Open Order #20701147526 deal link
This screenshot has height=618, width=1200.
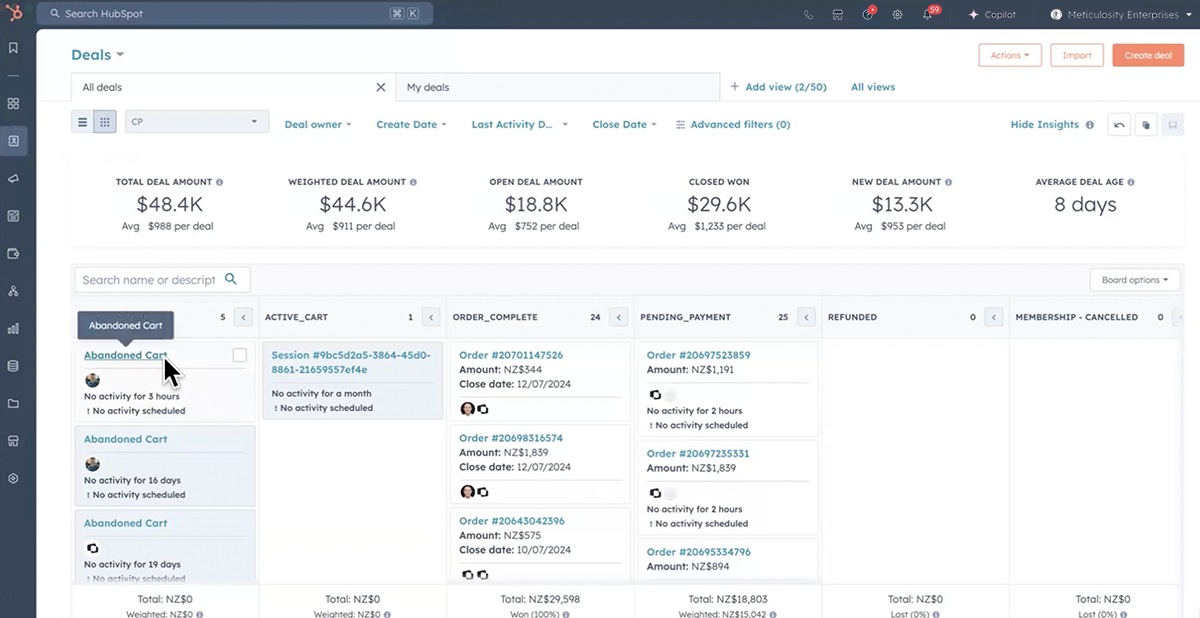coord(510,355)
